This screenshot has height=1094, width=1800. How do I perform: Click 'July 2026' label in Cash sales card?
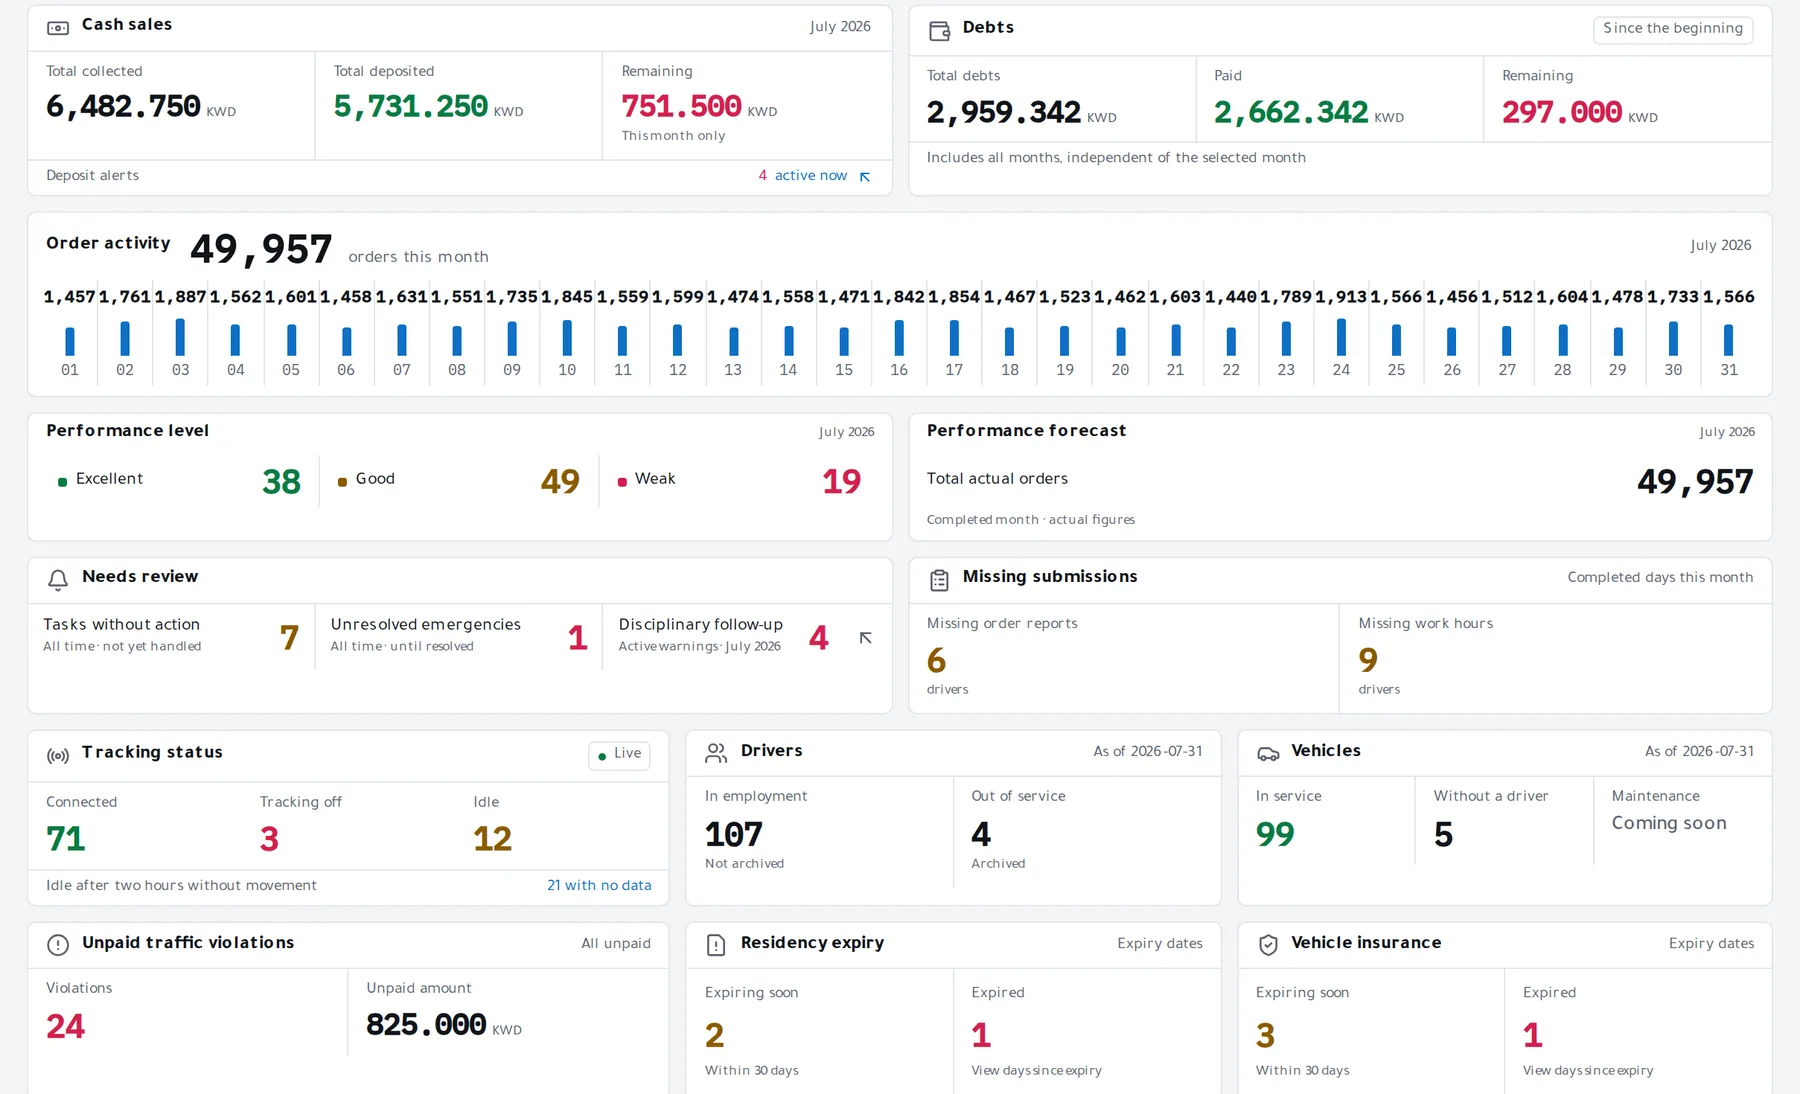click(840, 27)
